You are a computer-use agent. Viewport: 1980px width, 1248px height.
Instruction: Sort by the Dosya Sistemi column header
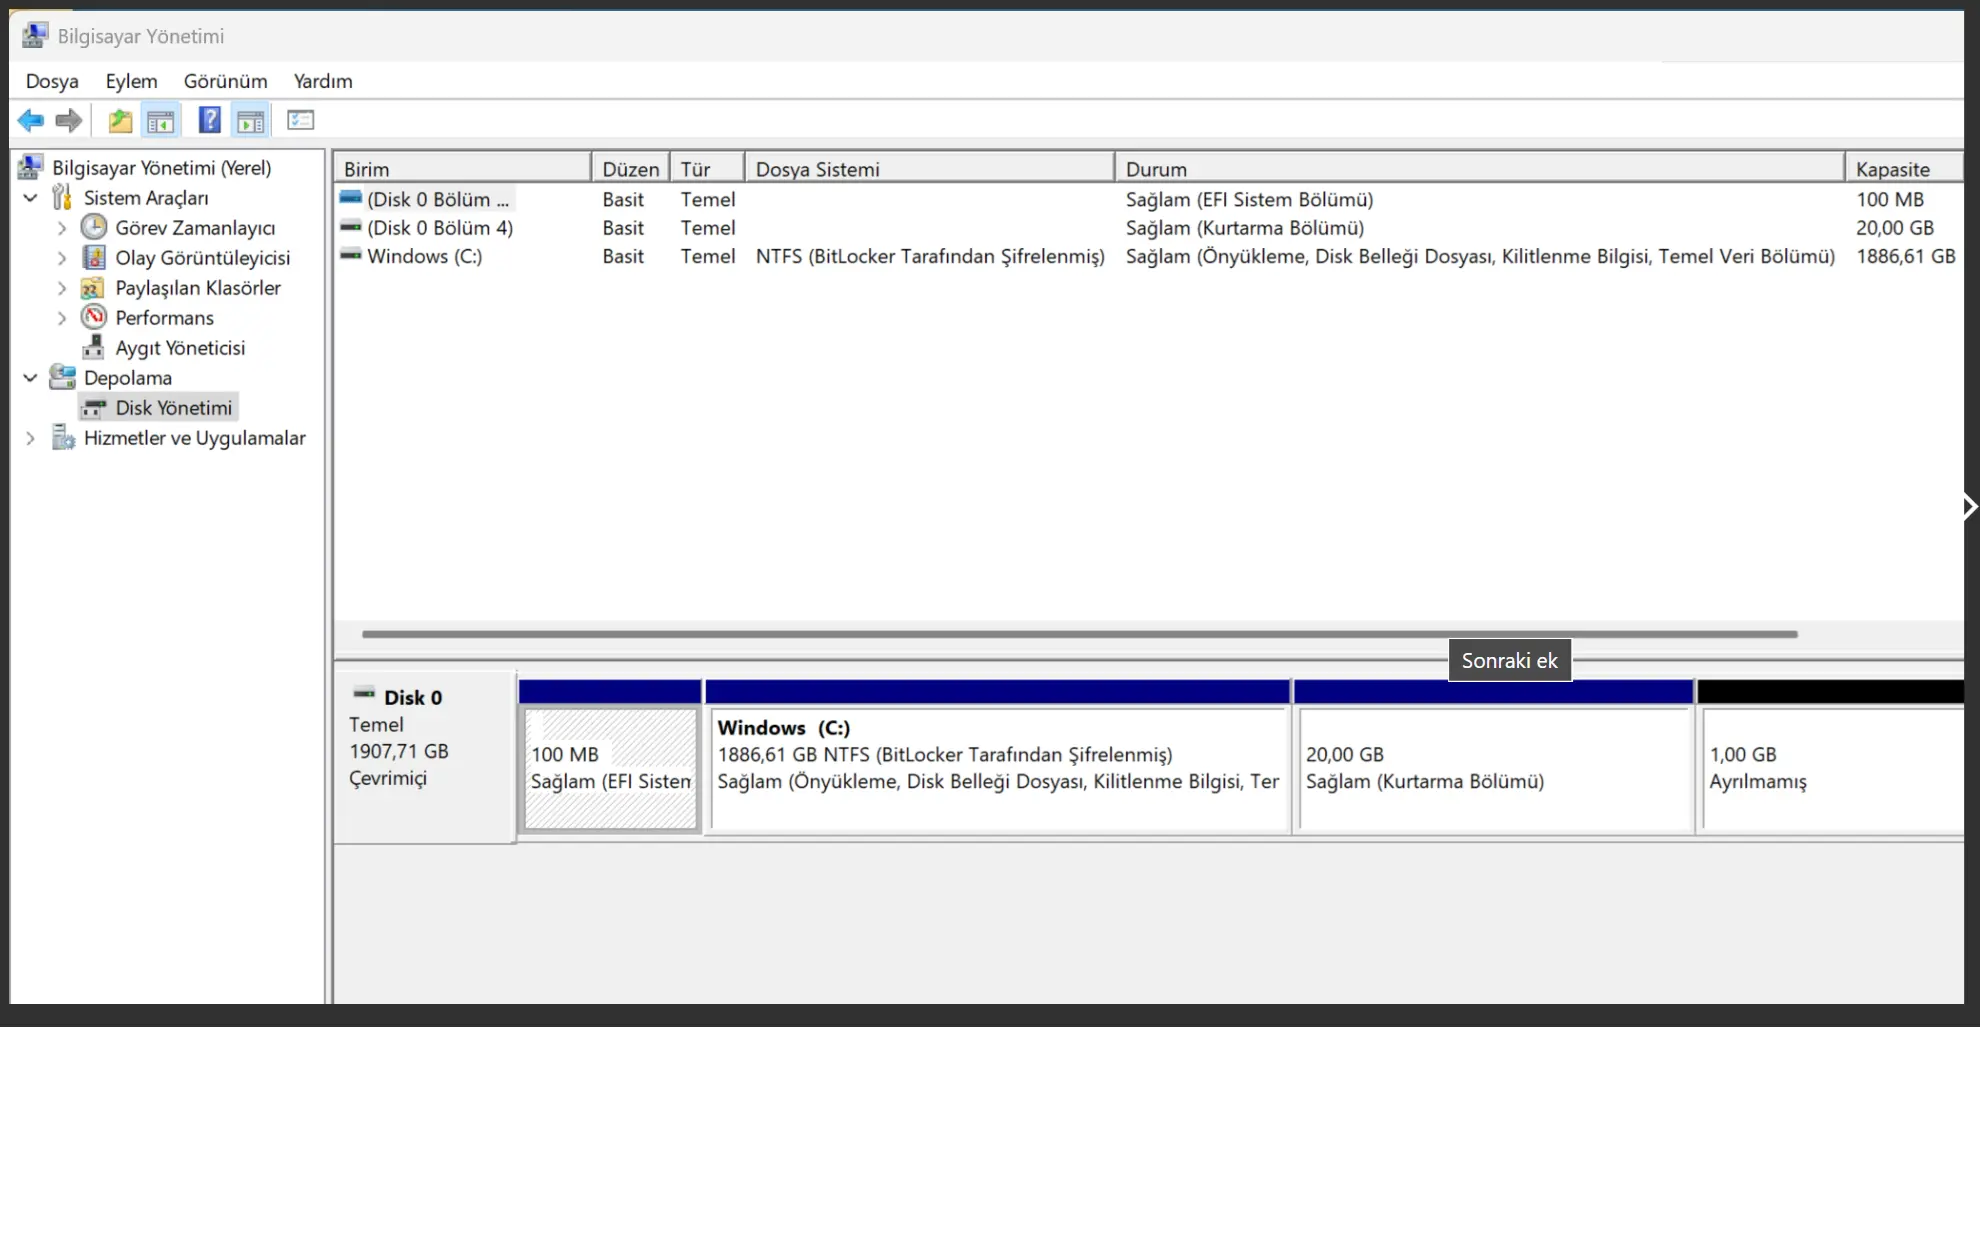point(930,169)
